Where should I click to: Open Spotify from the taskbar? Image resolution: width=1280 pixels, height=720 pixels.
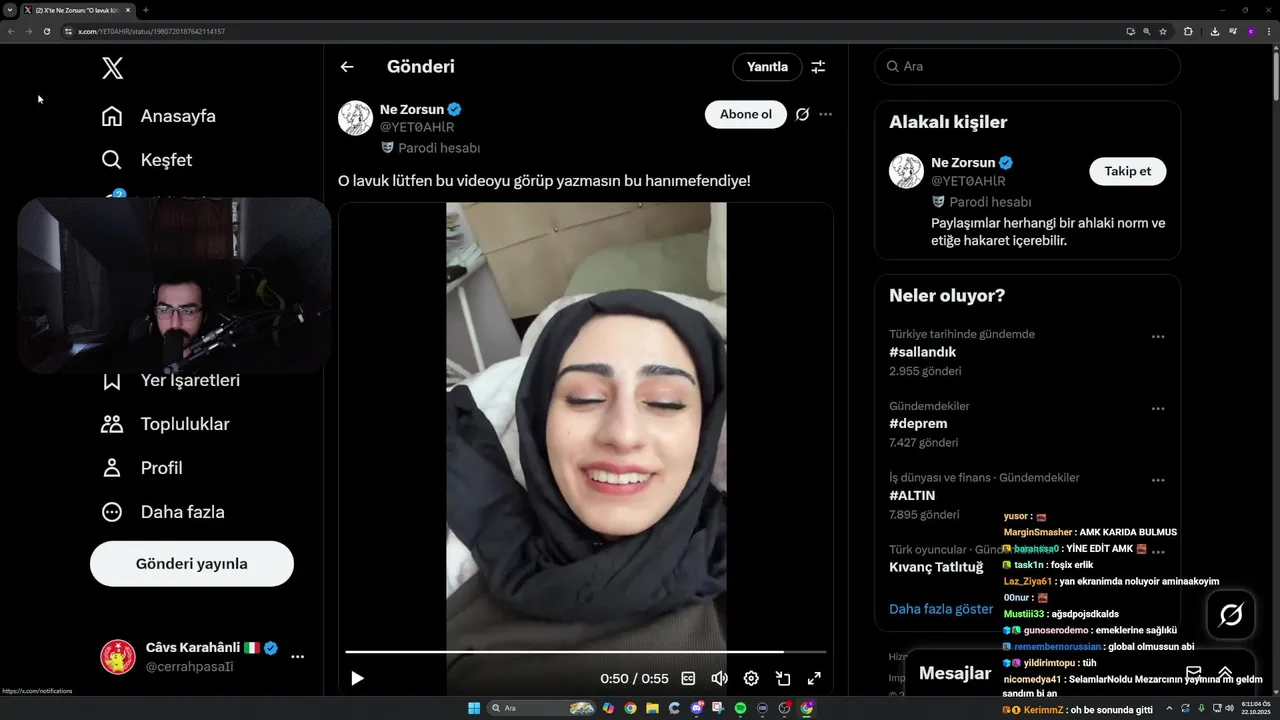(740, 708)
